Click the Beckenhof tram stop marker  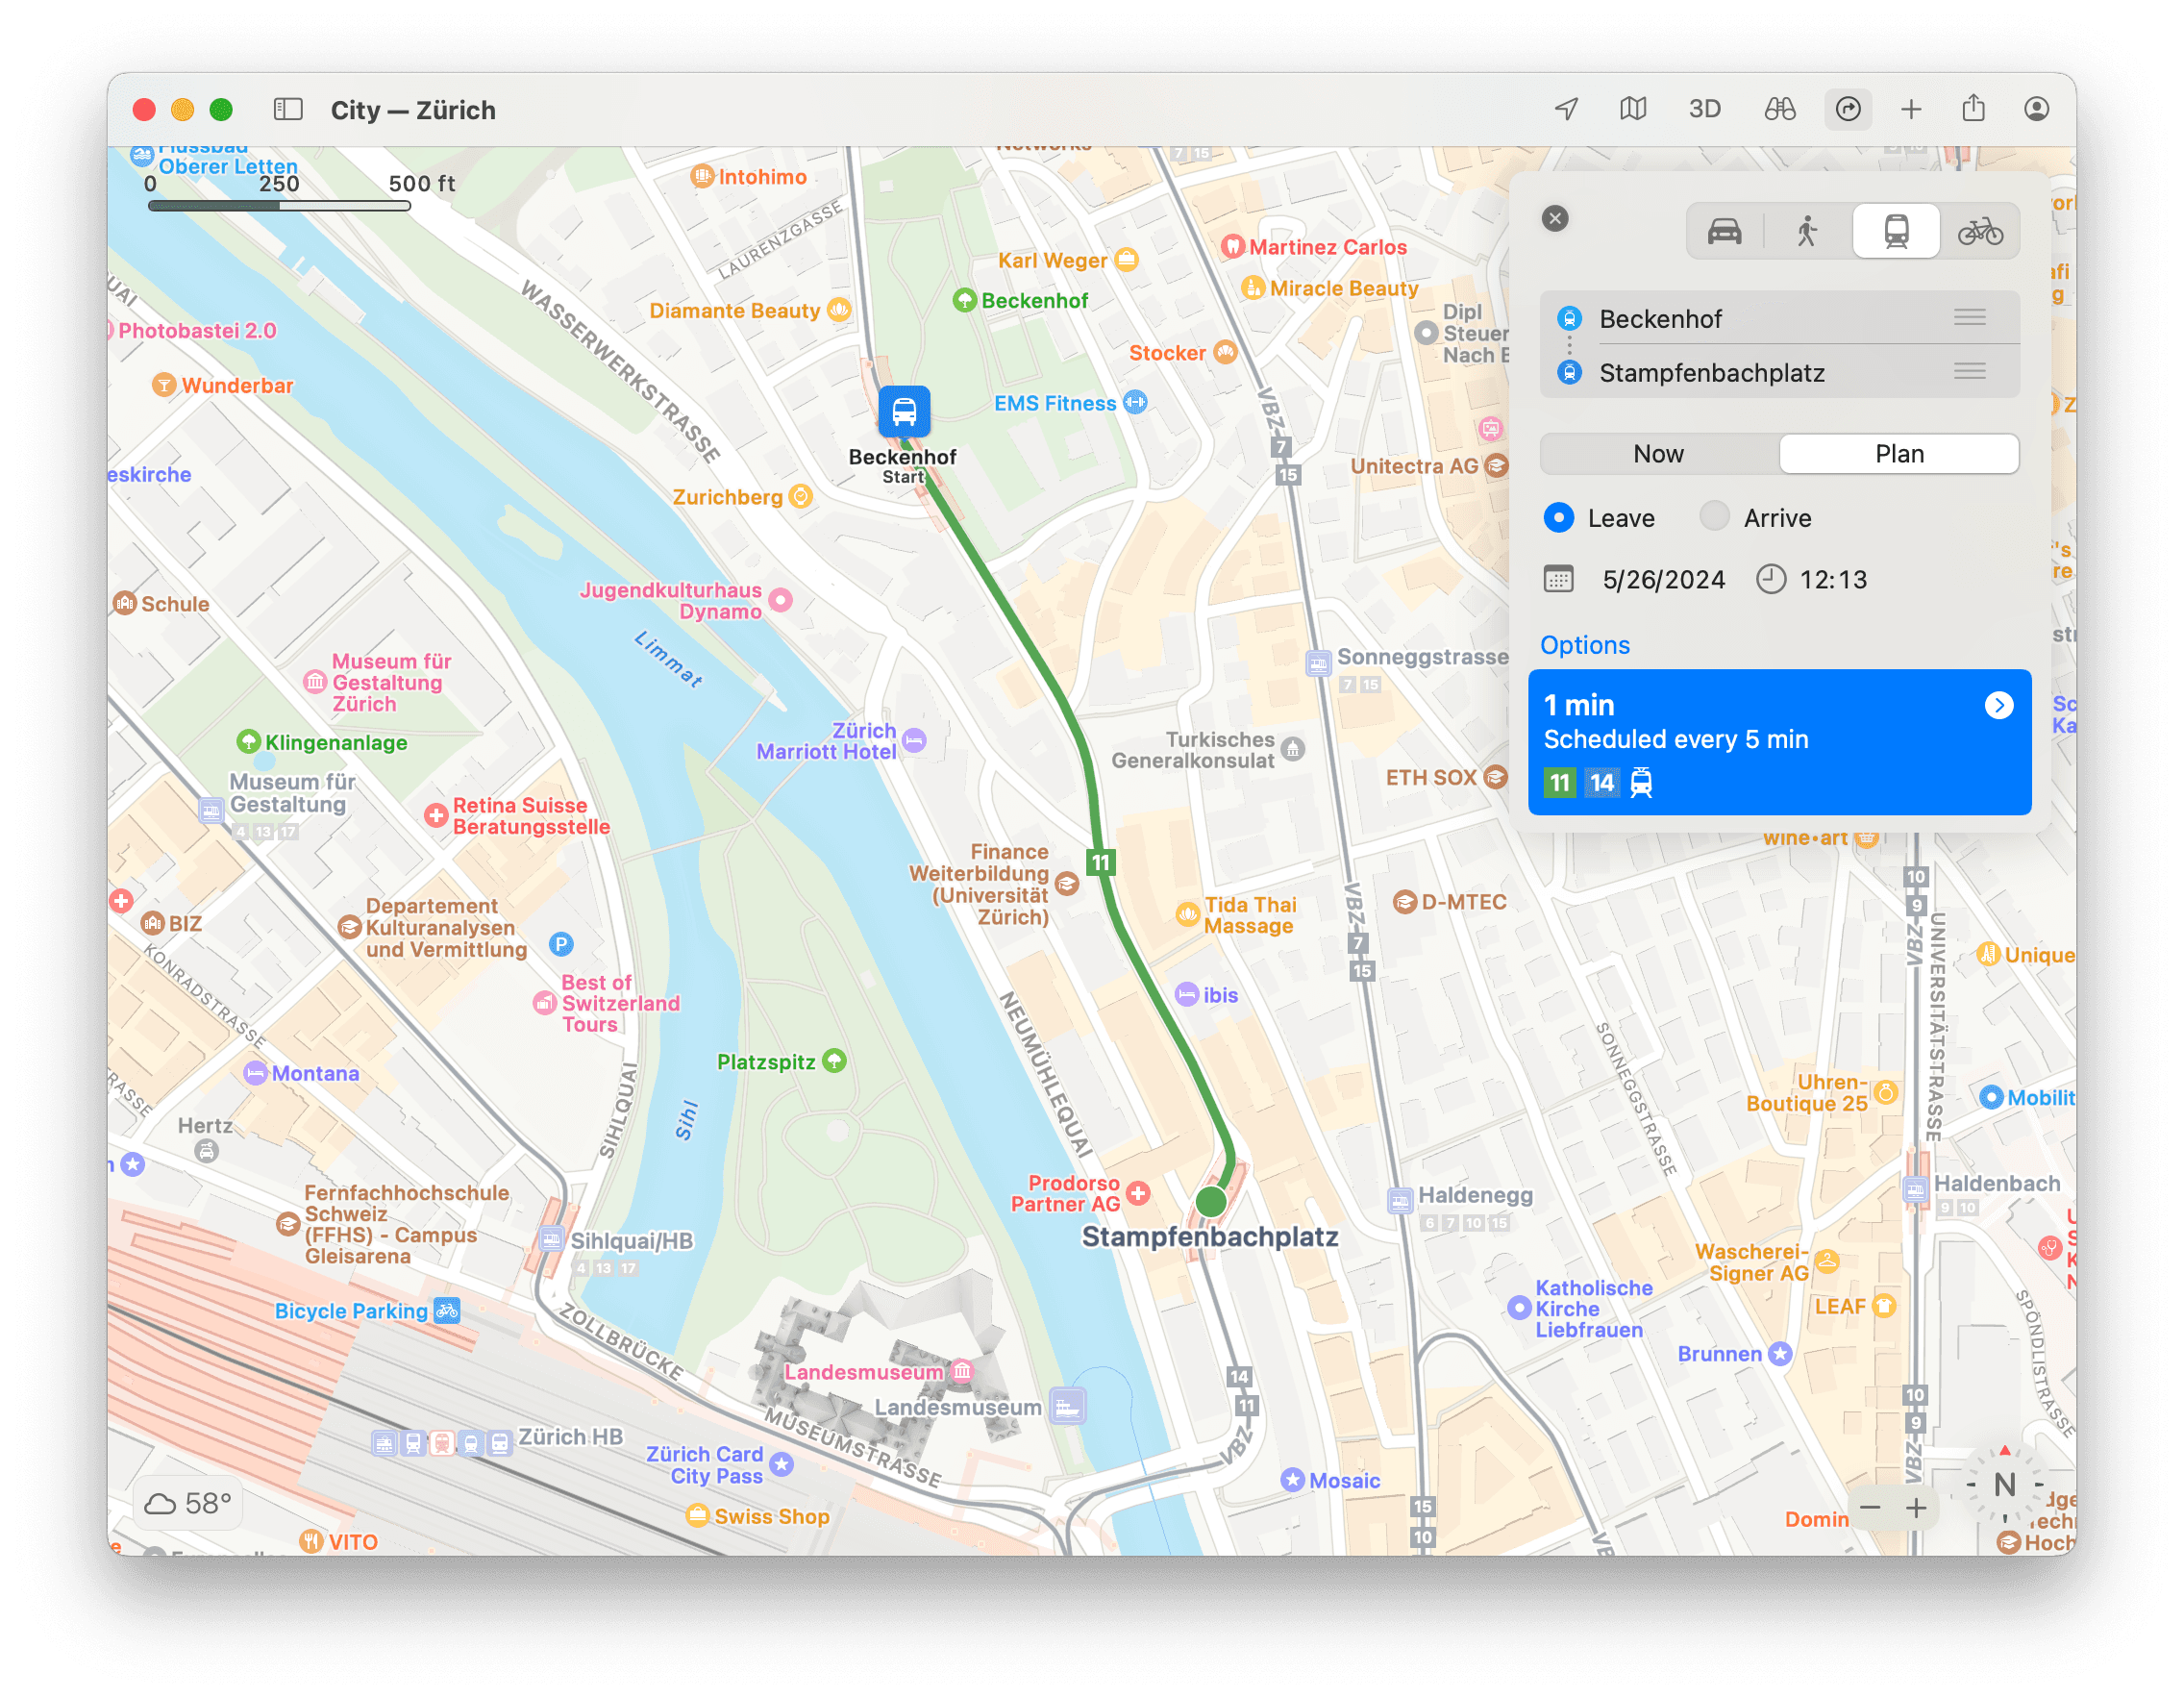[x=904, y=411]
